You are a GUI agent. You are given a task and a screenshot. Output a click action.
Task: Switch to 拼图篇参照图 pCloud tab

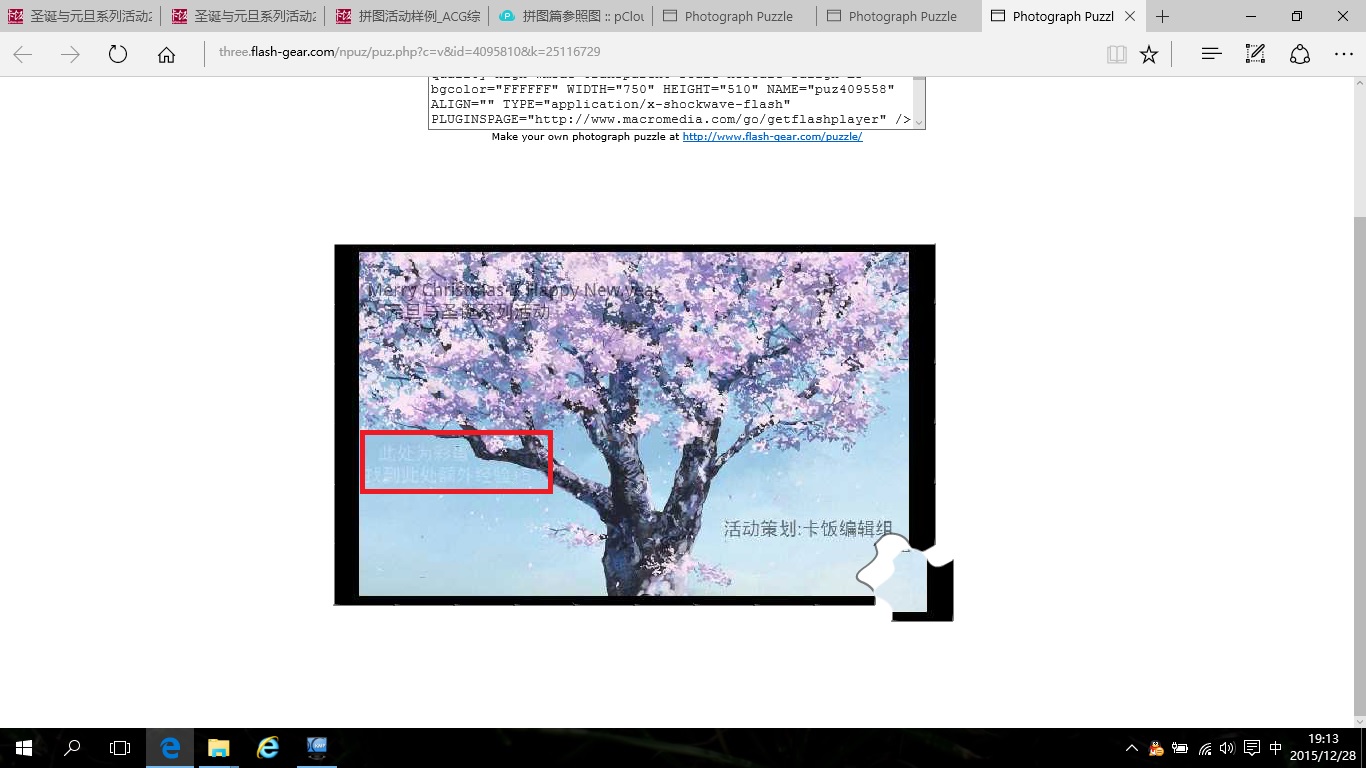(571, 16)
